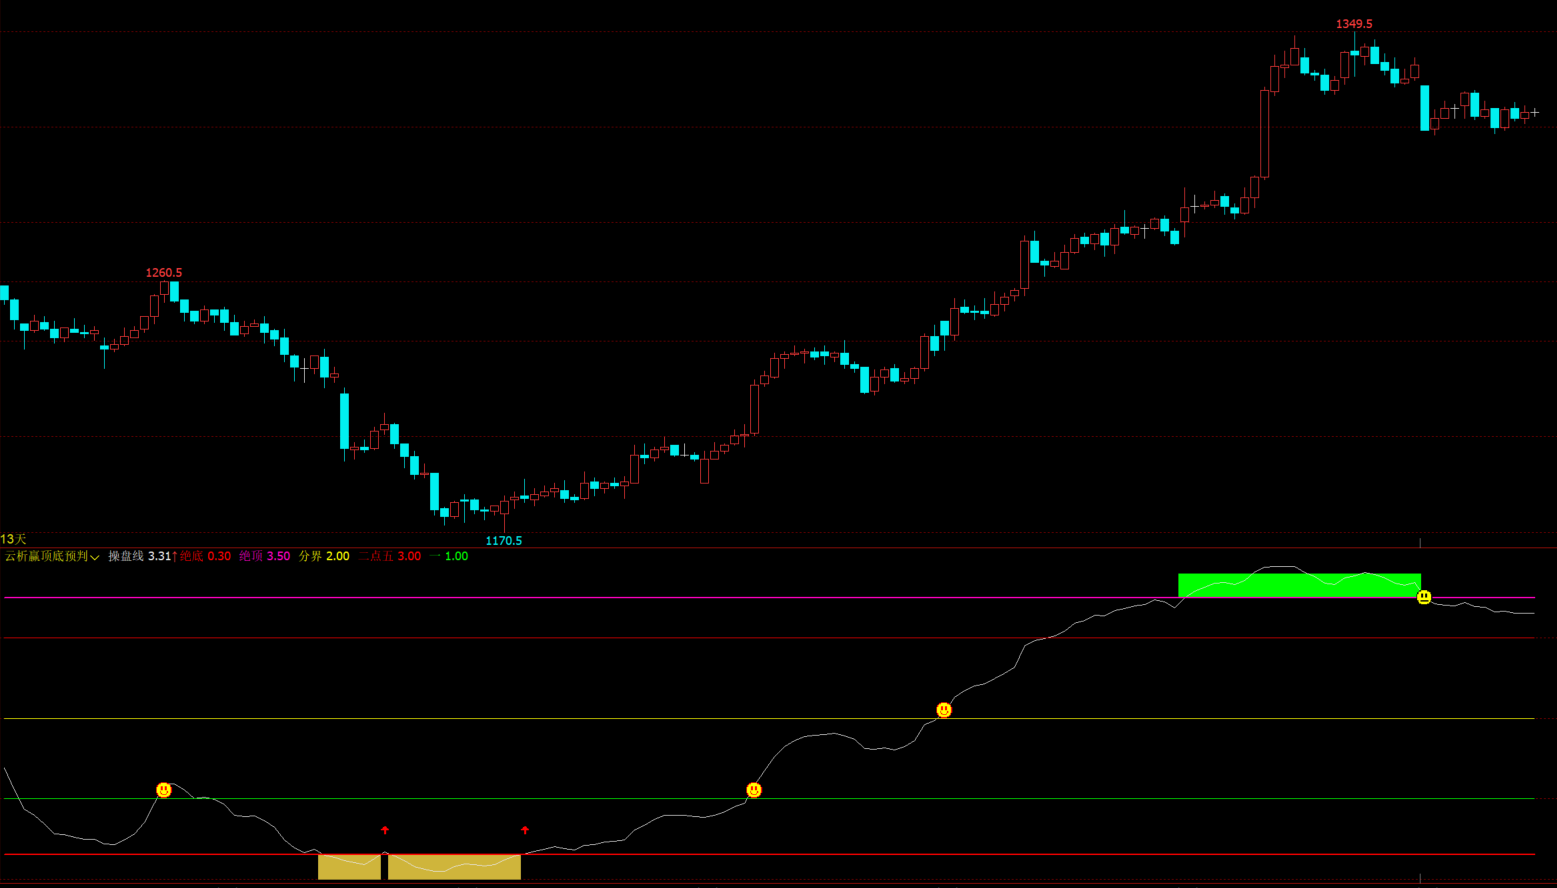The image size is (1557, 888).
Task: Select the 绝顶 3.50 value label
Action: [x=265, y=556]
